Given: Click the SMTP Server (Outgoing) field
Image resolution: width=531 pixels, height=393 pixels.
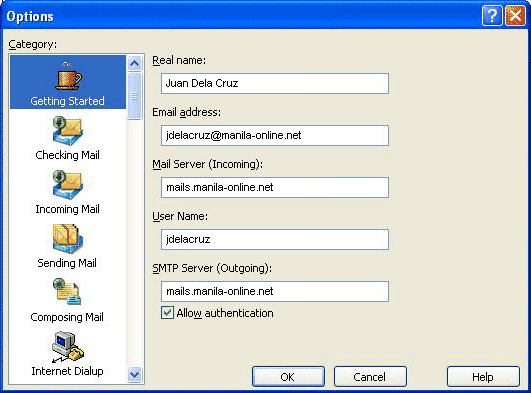Looking at the screenshot, I should [x=275, y=291].
